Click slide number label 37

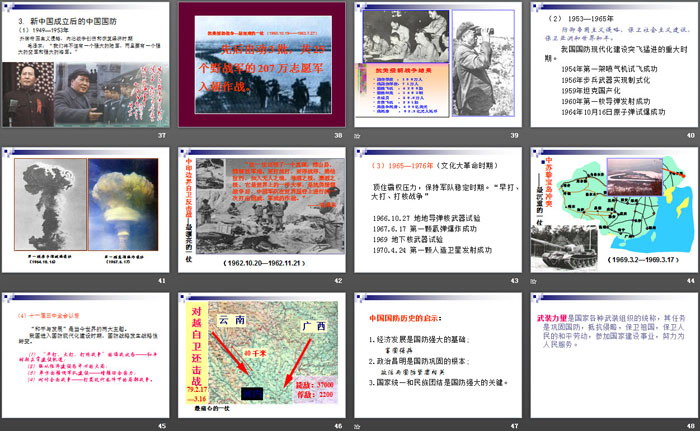[162, 135]
